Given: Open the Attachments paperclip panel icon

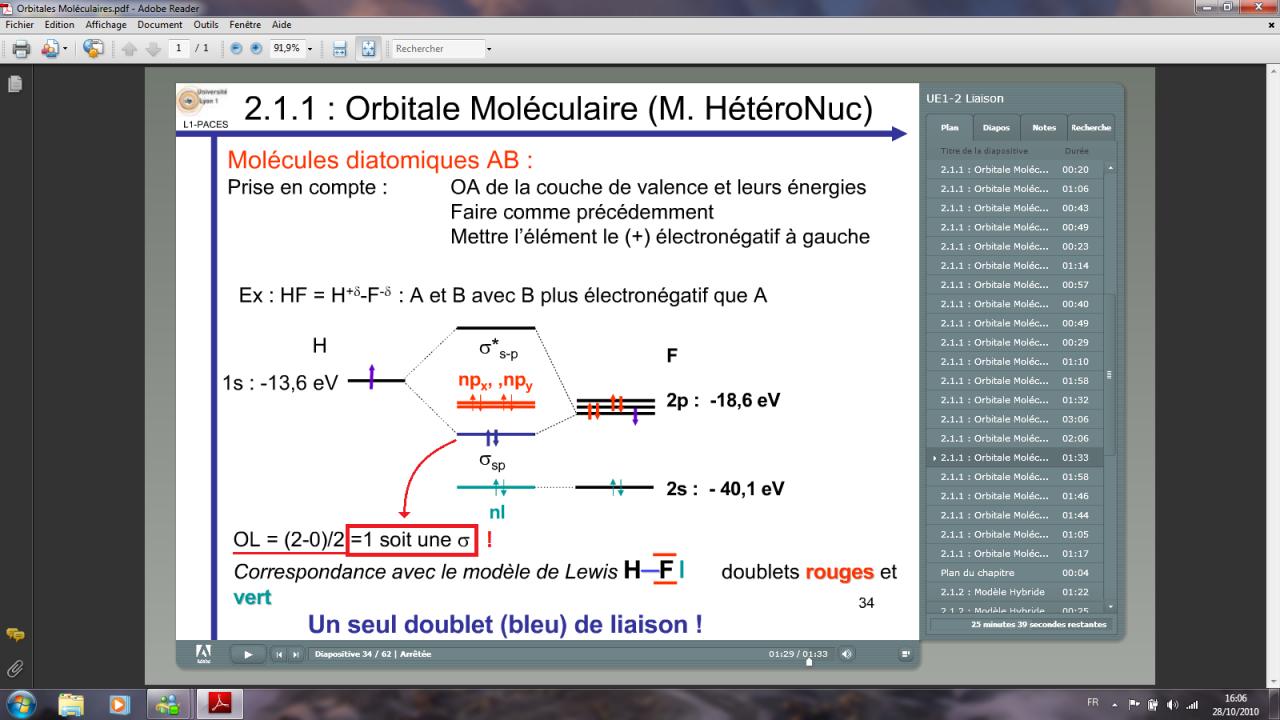Looking at the screenshot, I should click(15, 667).
